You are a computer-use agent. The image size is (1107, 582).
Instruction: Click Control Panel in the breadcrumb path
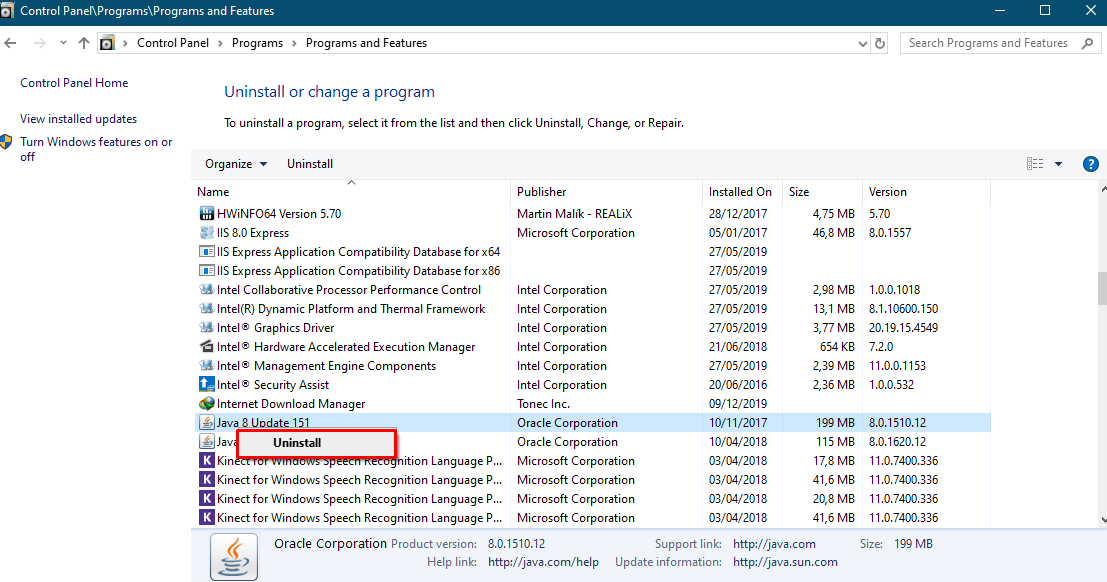tap(173, 43)
